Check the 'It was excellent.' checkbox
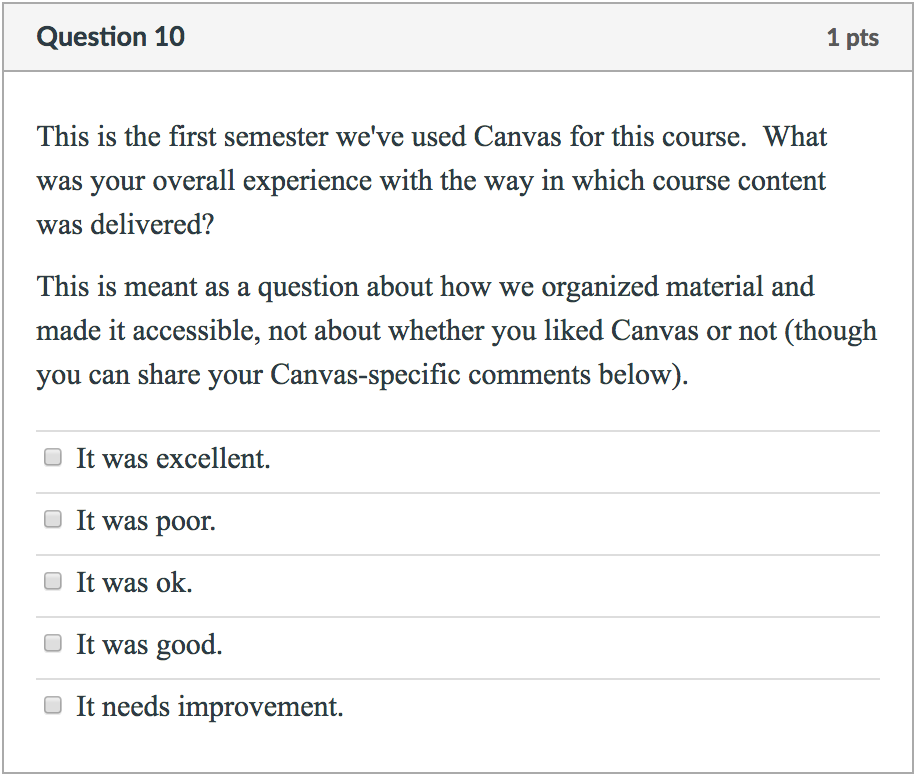This screenshot has height=774, width=916. tap(53, 458)
